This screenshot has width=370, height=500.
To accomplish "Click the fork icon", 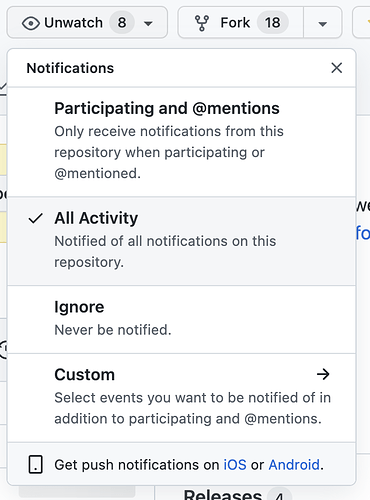I will click(x=202, y=23).
